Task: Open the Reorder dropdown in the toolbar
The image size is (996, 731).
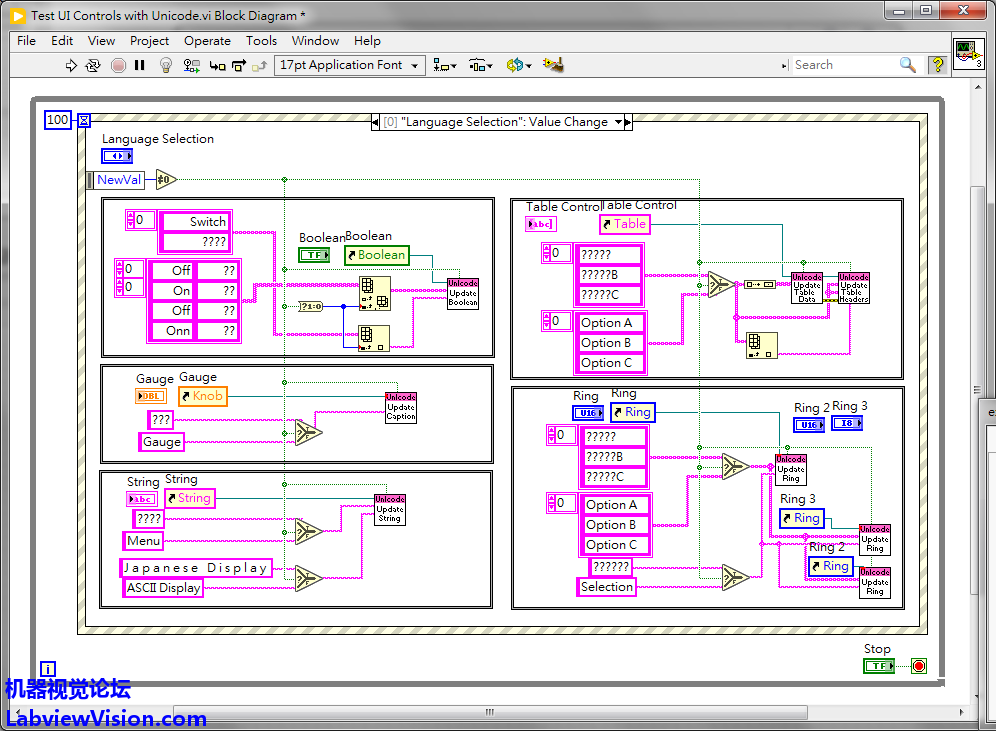Action: 518,65
